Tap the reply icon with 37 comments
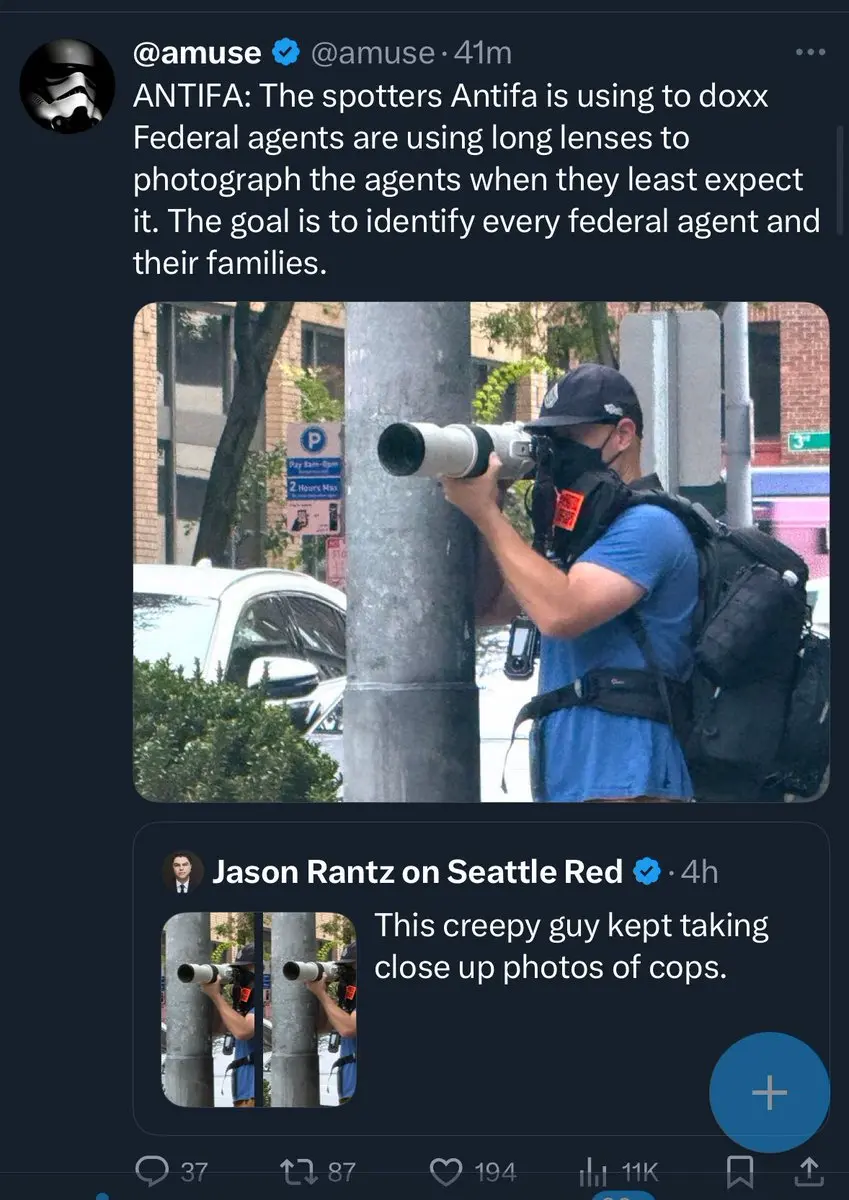 pyautogui.click(x=171, y=1171)
